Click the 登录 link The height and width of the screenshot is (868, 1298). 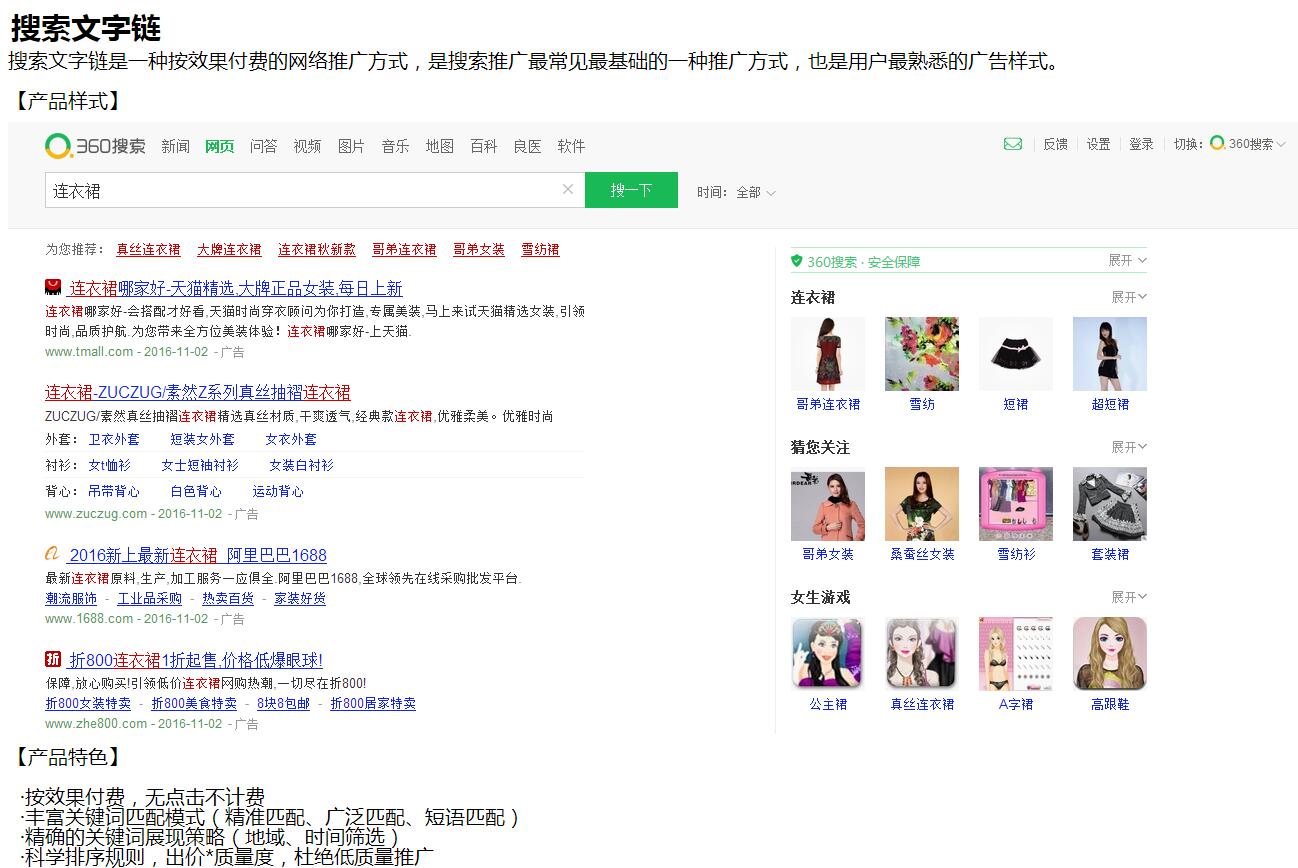coord(1141,144)
